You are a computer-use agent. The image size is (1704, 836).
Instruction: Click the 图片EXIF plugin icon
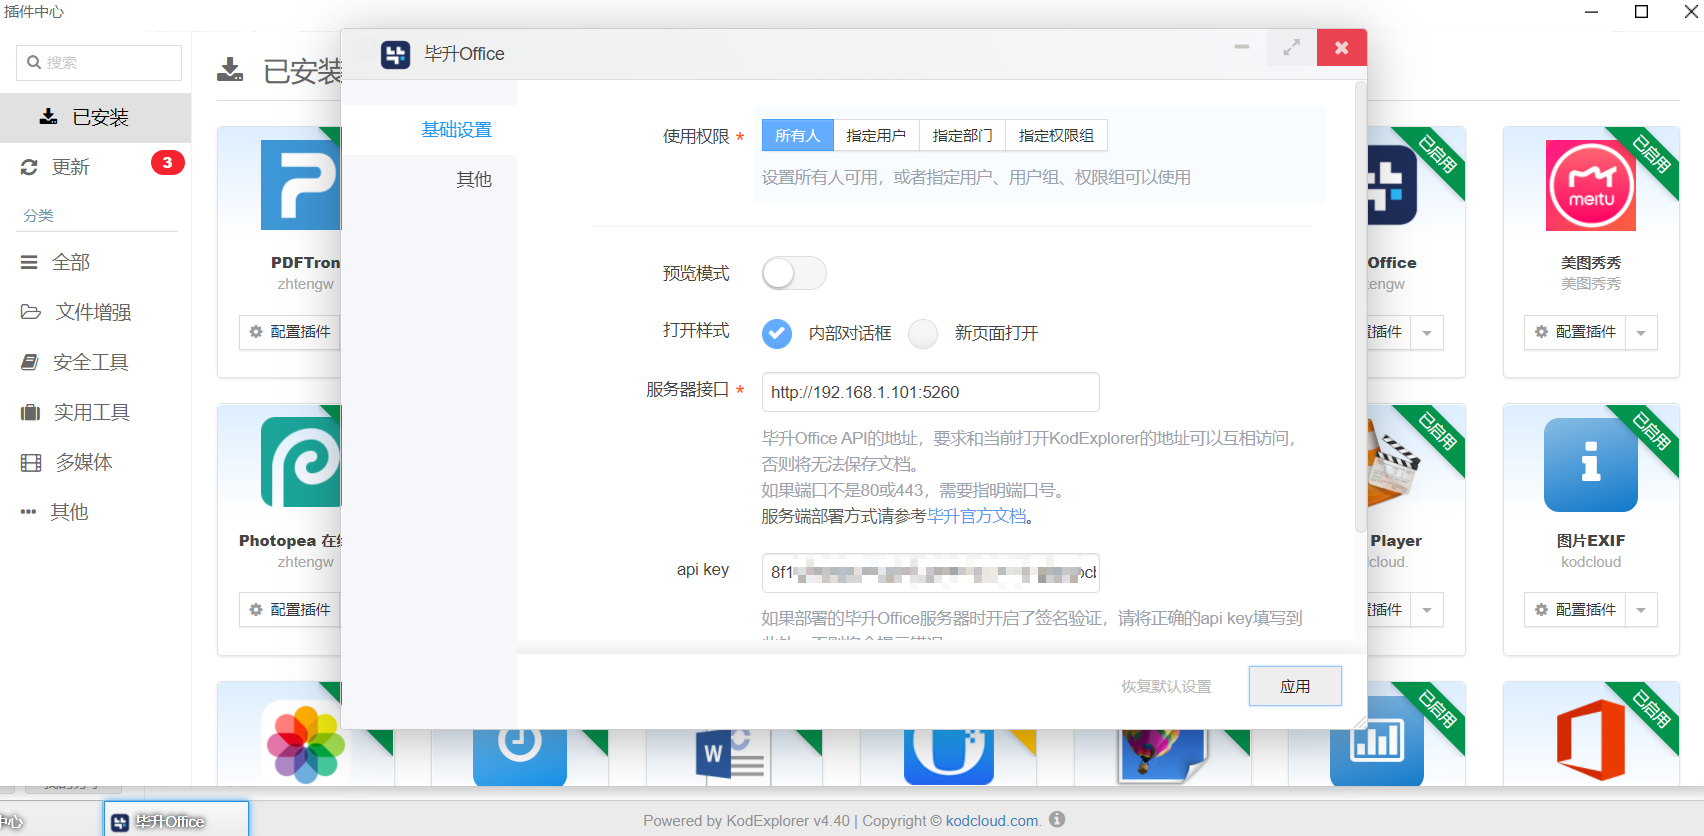tap(1591, 465)
